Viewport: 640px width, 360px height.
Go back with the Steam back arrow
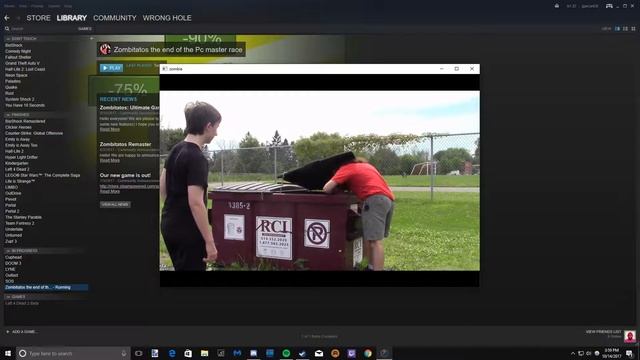pyautogui.click(x=7, y=18)
